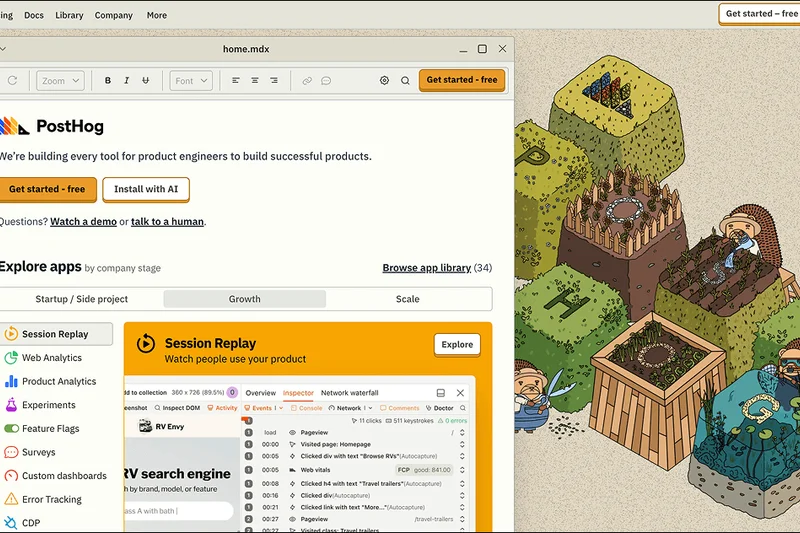Click the comment bubble toolbar icon
This screenshot has width=800, height=533.
[326, 81]
